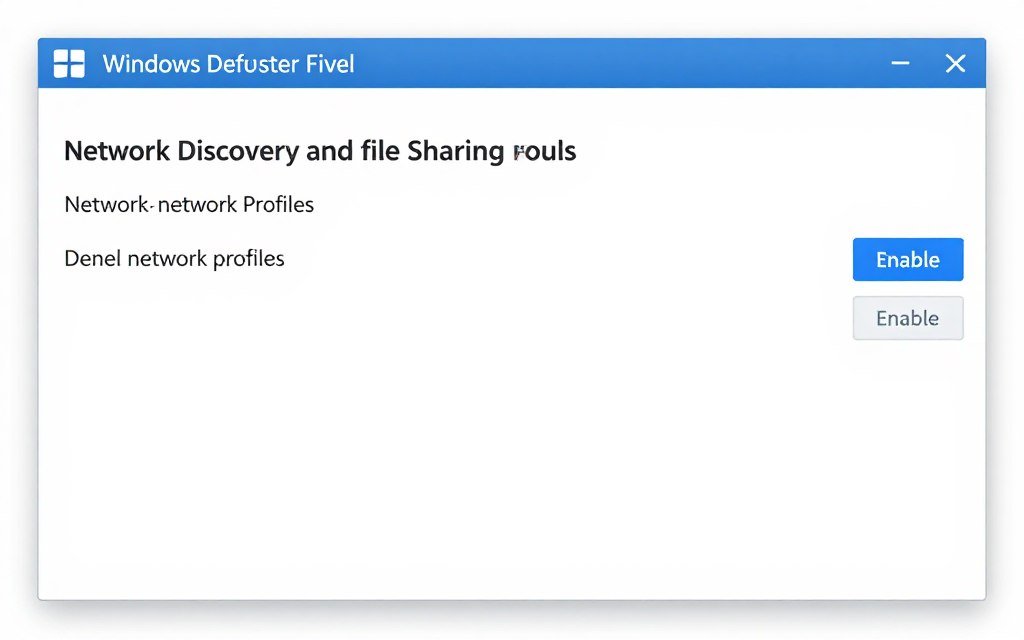Screen dimensions: 1024x640
Task: Click the 'Windows Defuster Fivel' title text
Action: tap(228, 63)
